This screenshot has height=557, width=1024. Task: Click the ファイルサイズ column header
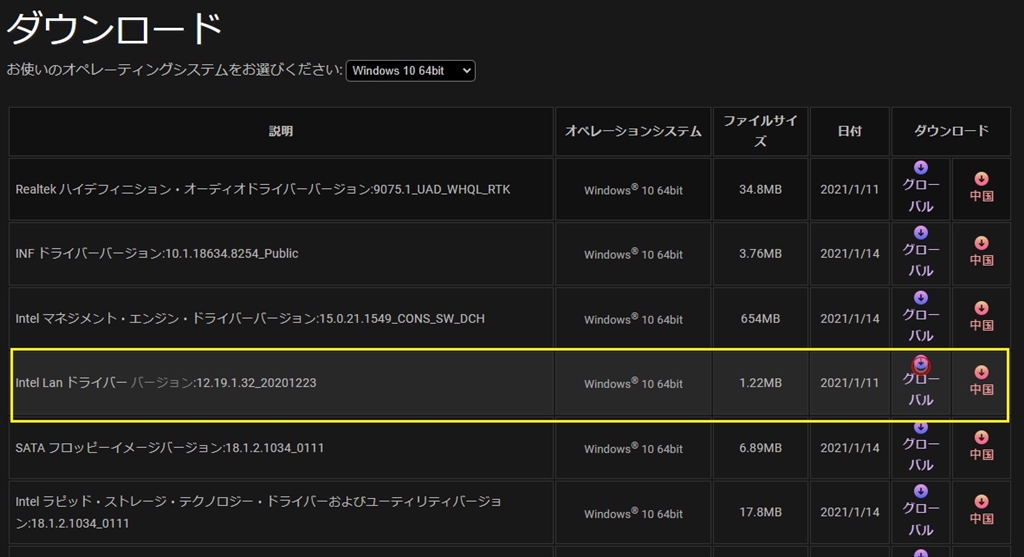[760, 131]
